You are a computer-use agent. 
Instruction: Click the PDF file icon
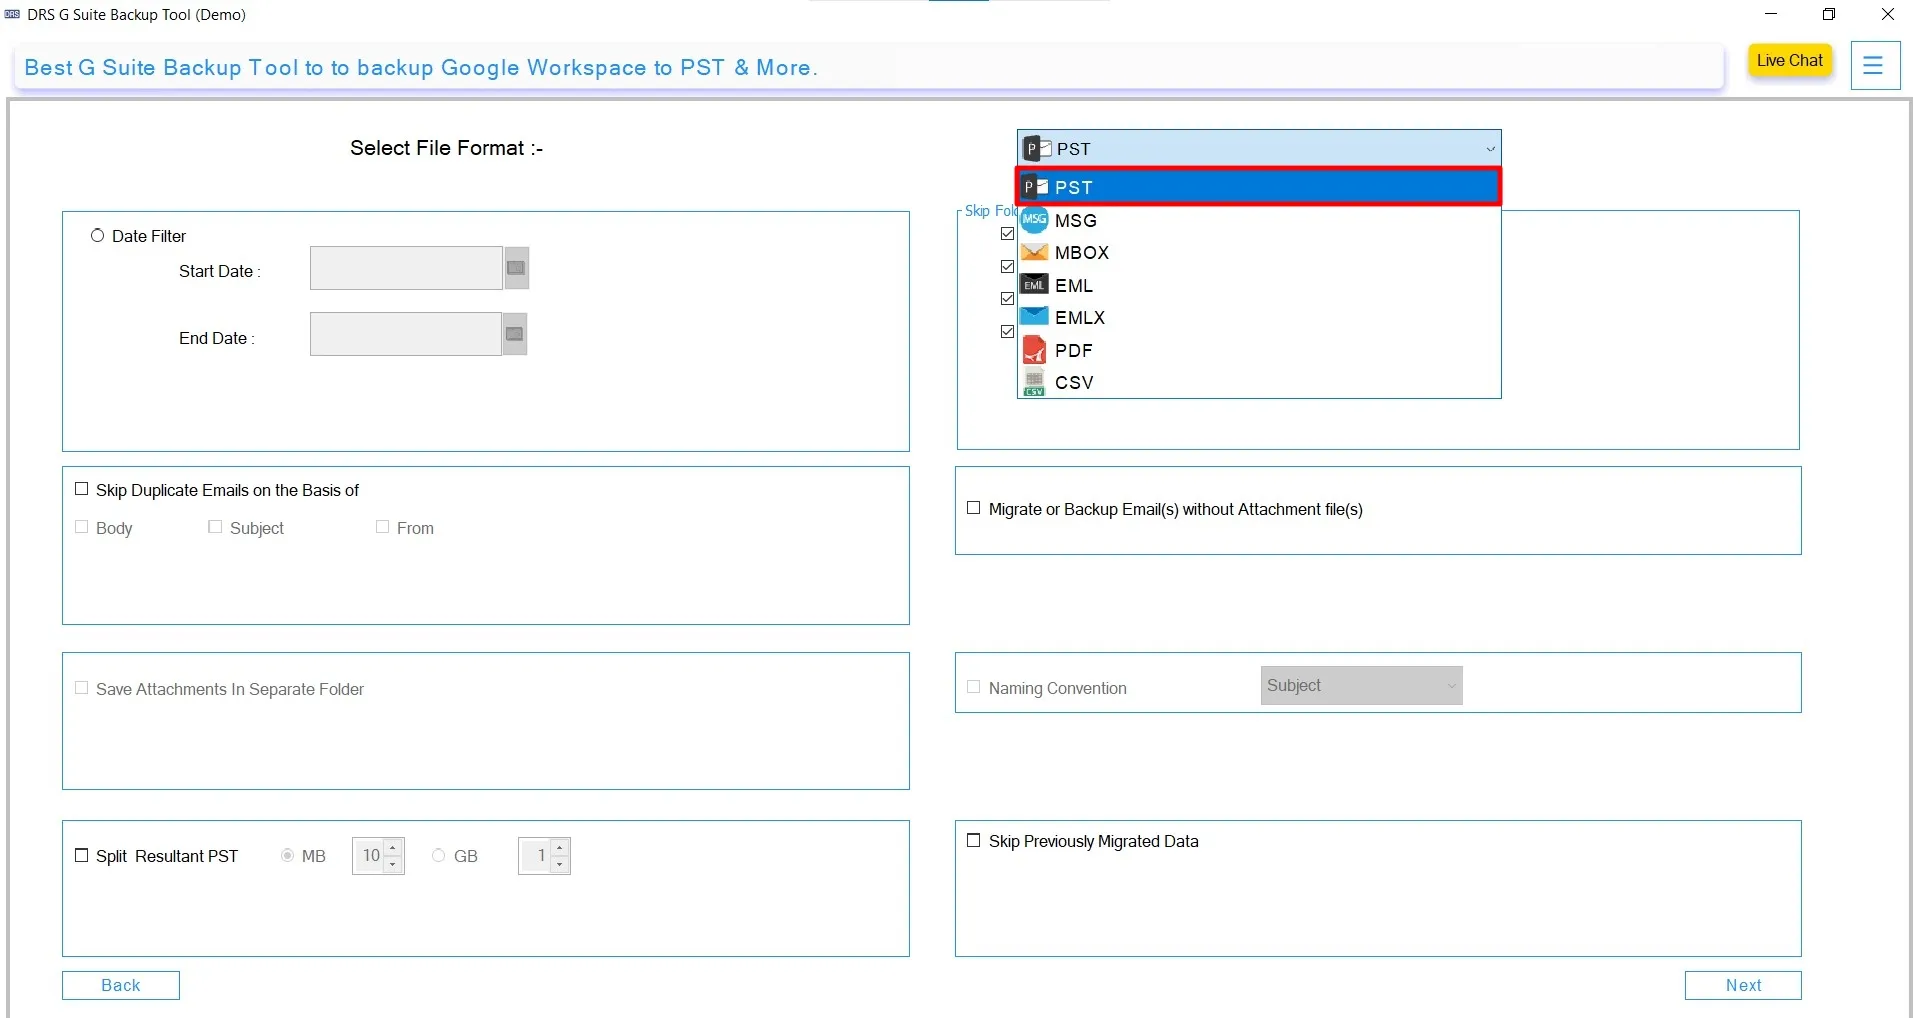(x=1034, y=350)
